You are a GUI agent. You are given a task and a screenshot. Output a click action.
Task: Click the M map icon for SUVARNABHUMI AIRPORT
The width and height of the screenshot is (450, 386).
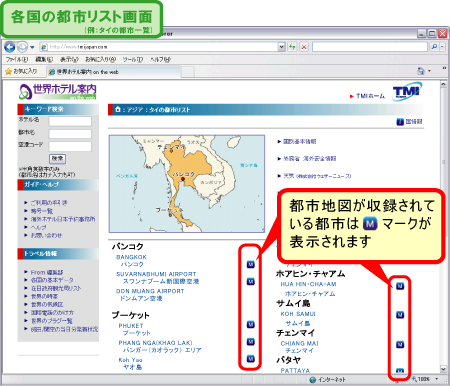251,282
